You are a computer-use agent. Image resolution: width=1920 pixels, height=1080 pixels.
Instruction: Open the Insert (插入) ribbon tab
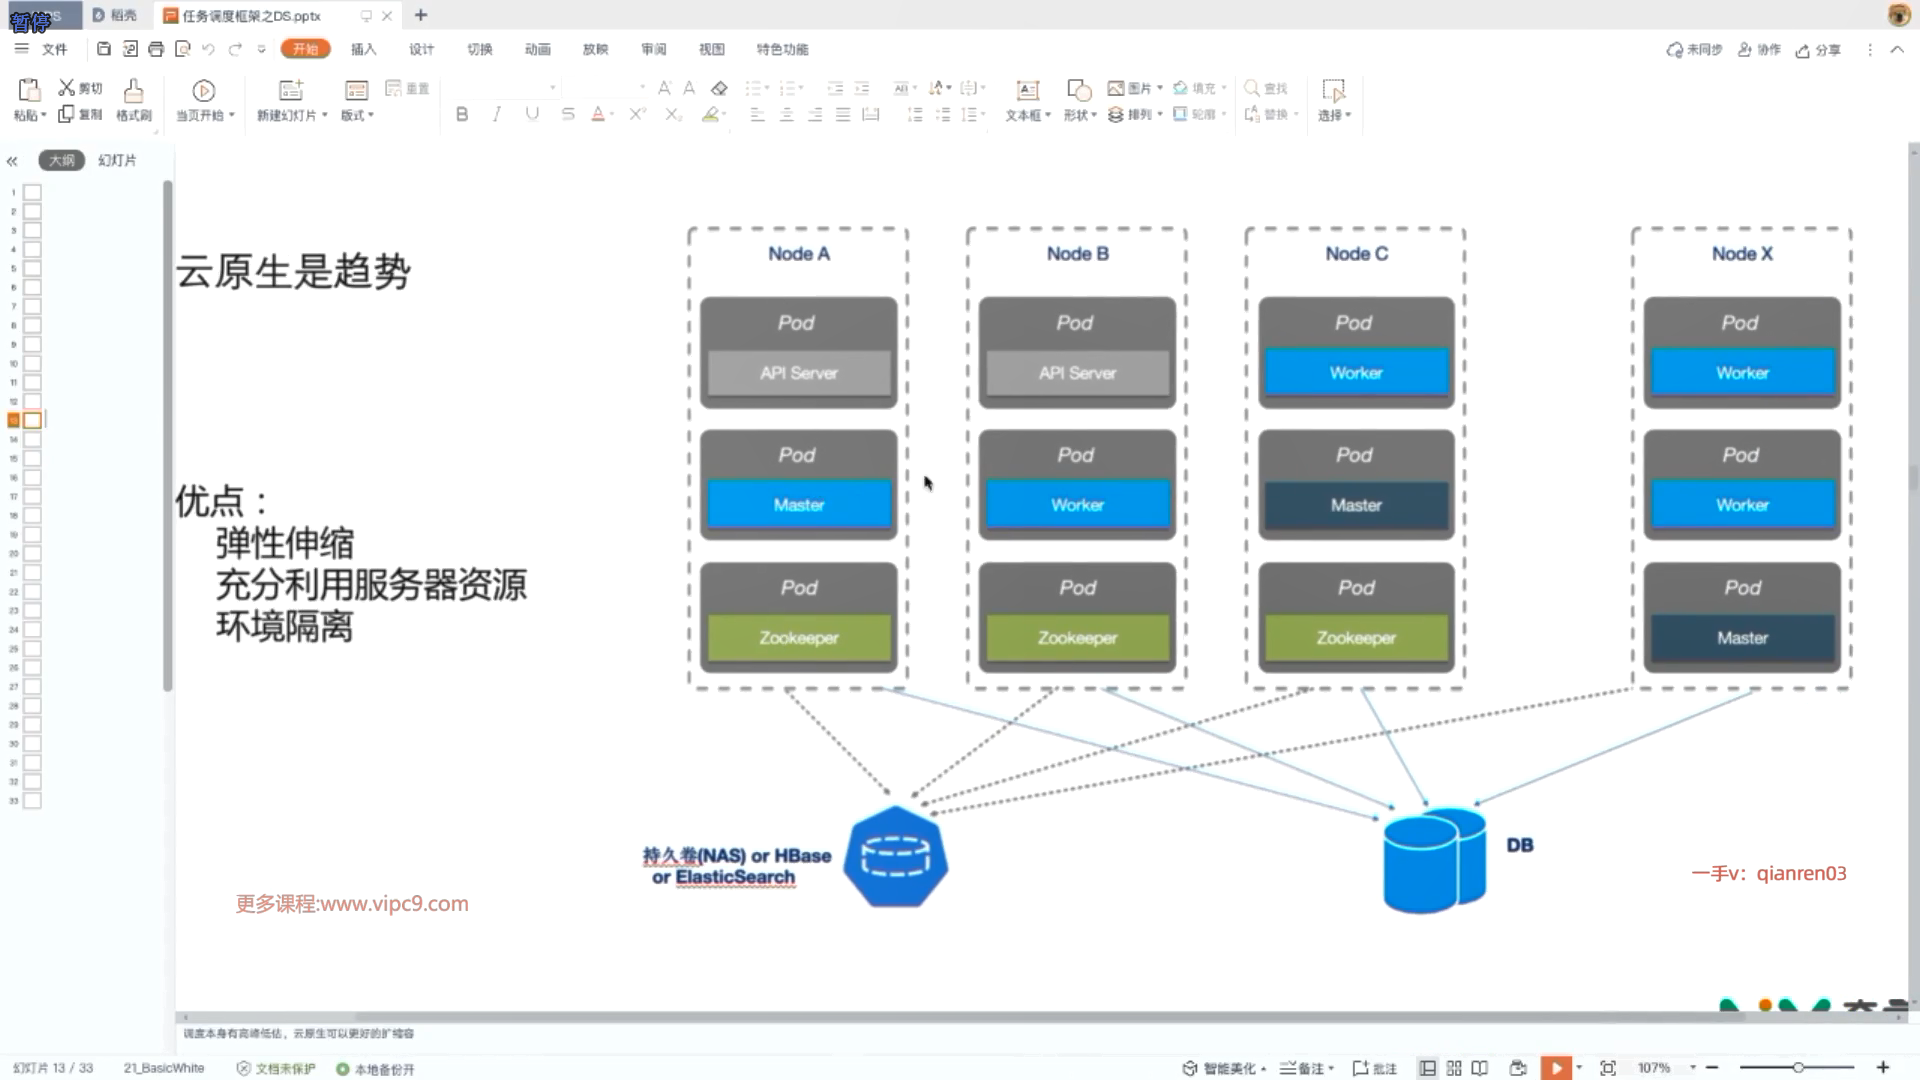363,49
